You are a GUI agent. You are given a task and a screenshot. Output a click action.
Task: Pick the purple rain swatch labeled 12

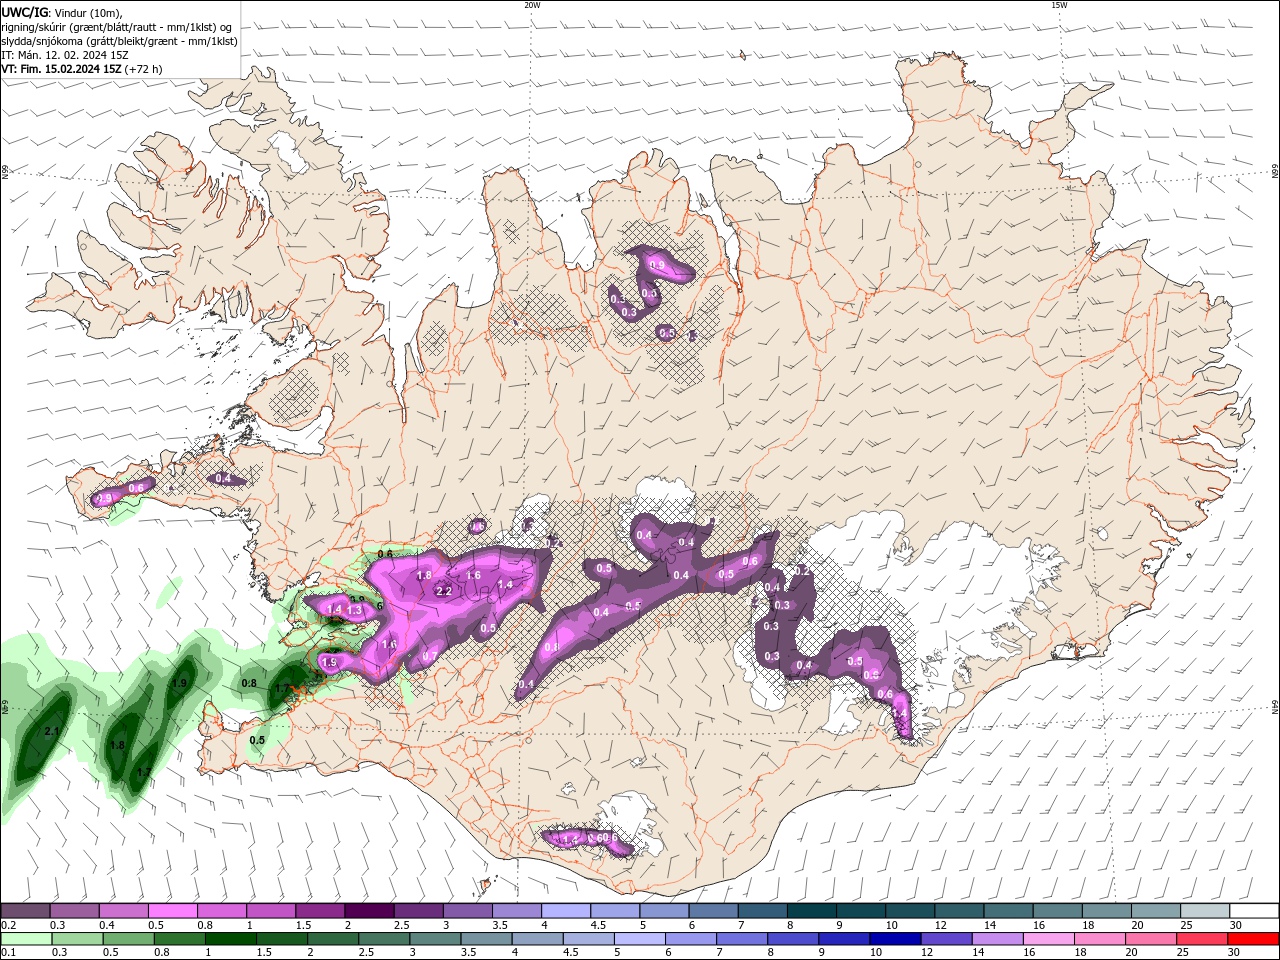[x=946, y=939]
